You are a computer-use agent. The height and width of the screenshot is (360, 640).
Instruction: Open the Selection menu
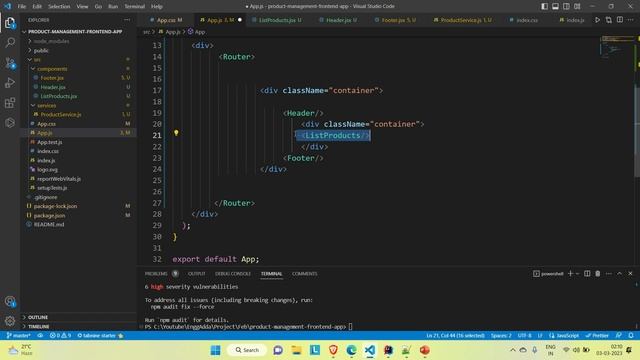(59, 6)
